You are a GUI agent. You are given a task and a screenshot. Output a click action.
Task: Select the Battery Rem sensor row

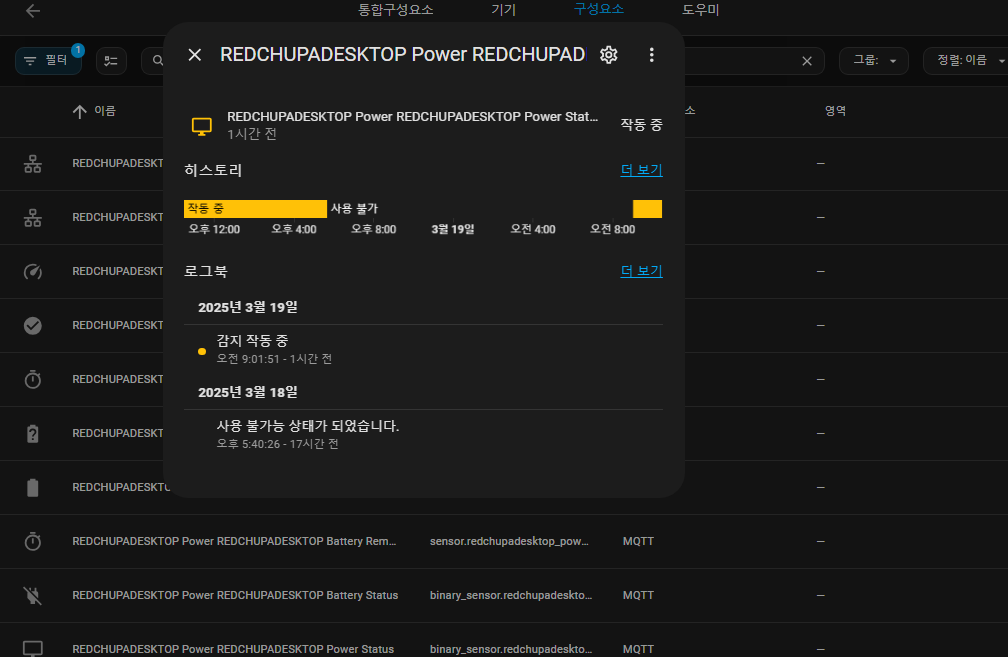235,542
